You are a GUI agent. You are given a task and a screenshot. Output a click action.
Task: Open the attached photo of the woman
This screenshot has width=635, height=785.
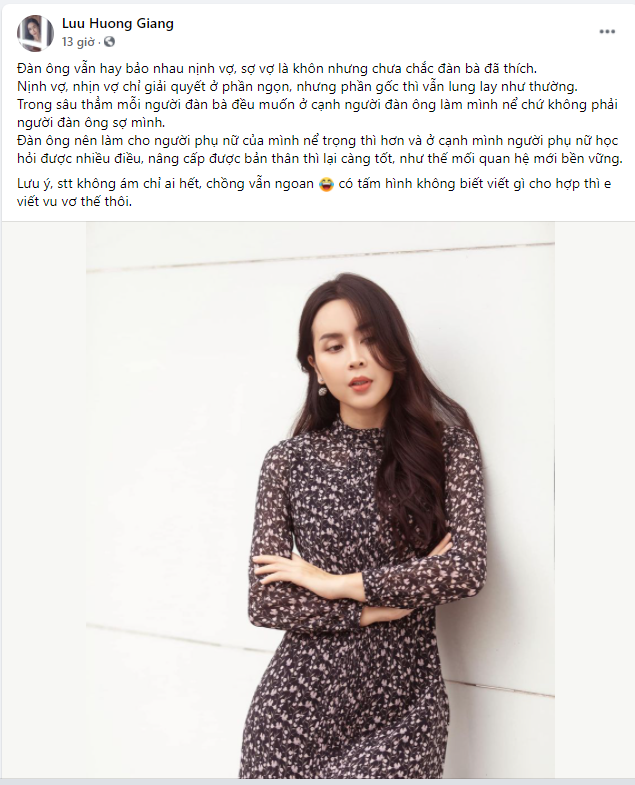tap(321, 500)
